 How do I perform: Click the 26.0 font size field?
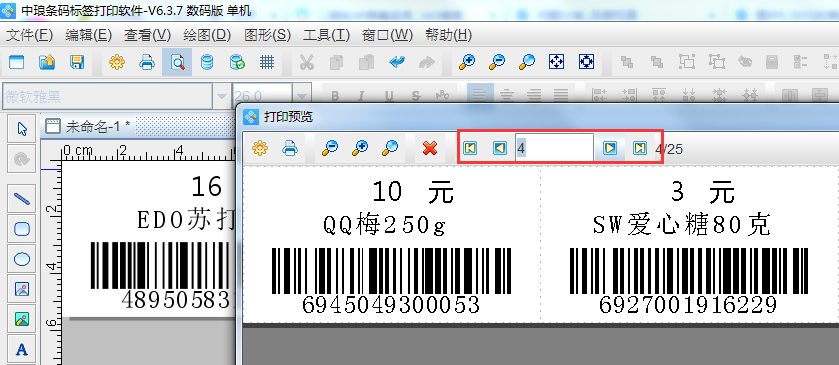pyautogui.click(x=263, y=97)
